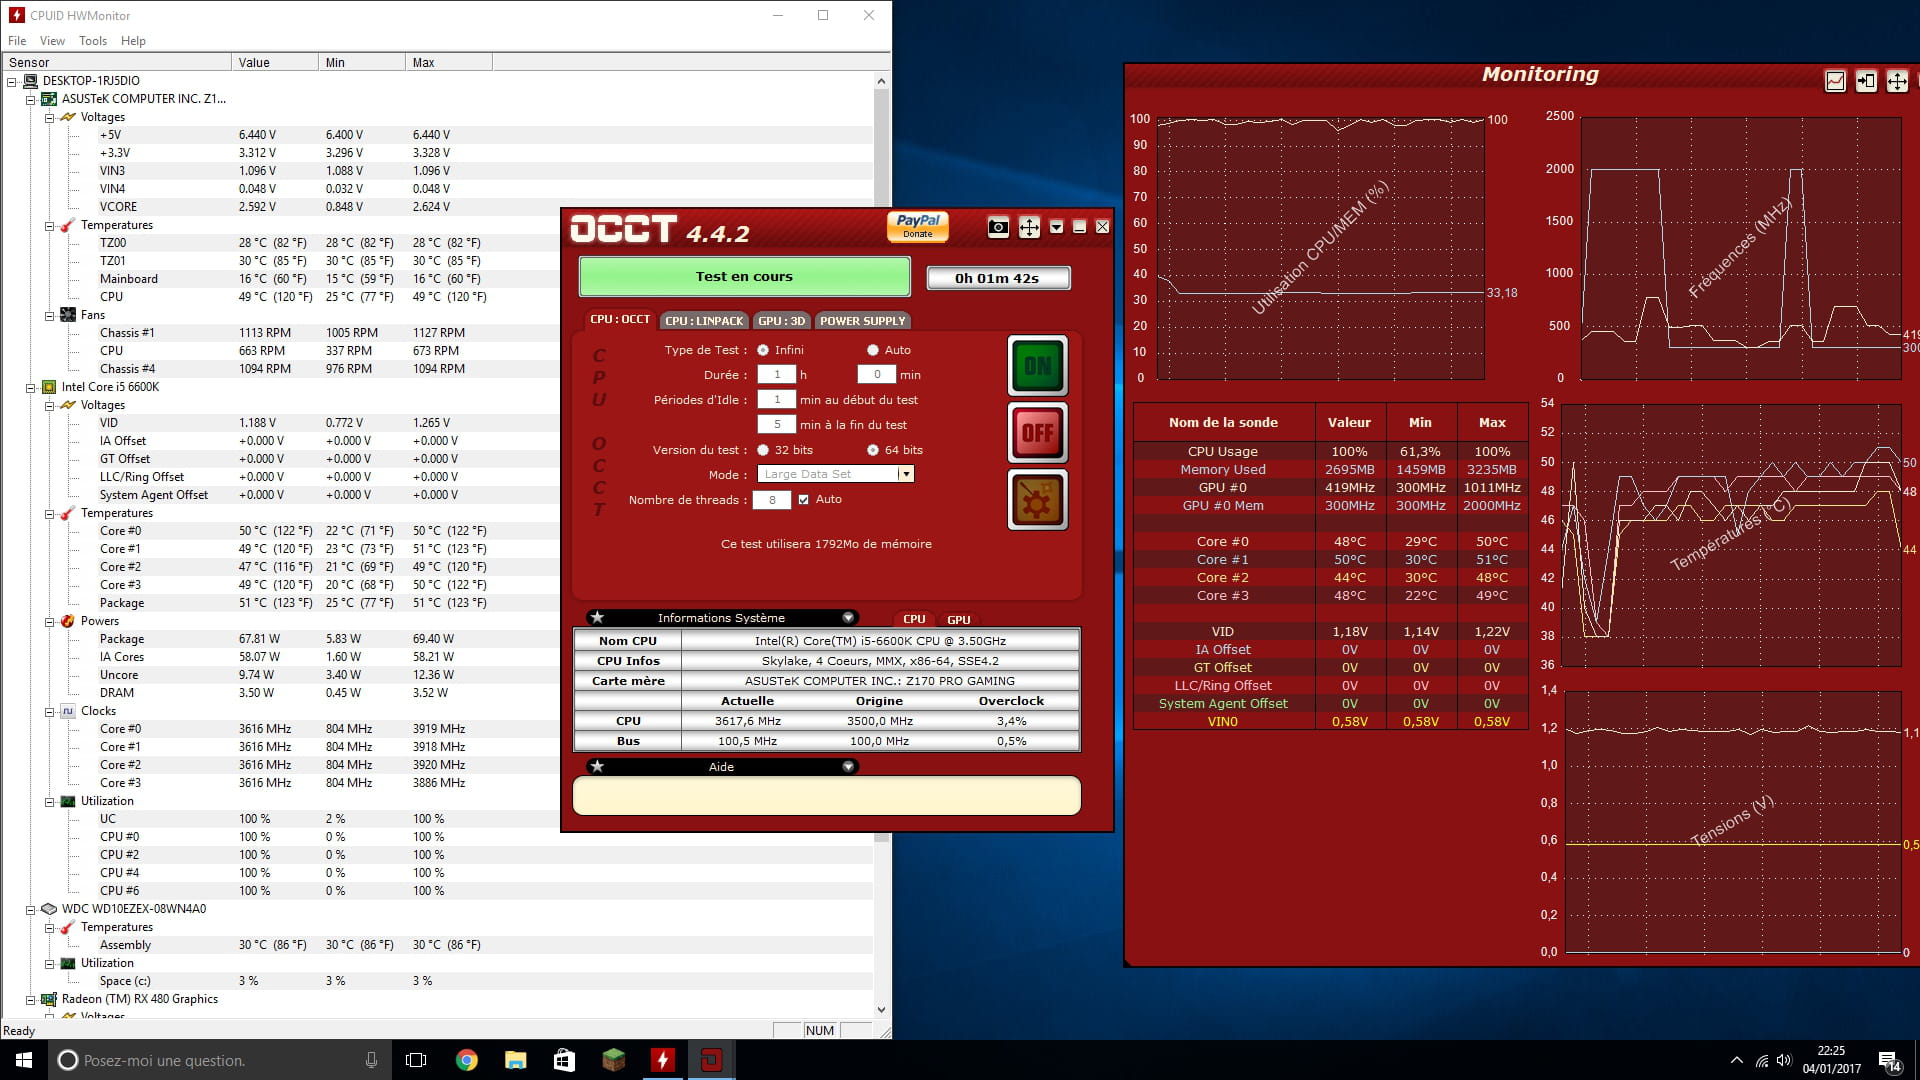This screenshot has width=1920, height=1080.
Task: Select Infini test type radio button
Action: click(763, 350)
